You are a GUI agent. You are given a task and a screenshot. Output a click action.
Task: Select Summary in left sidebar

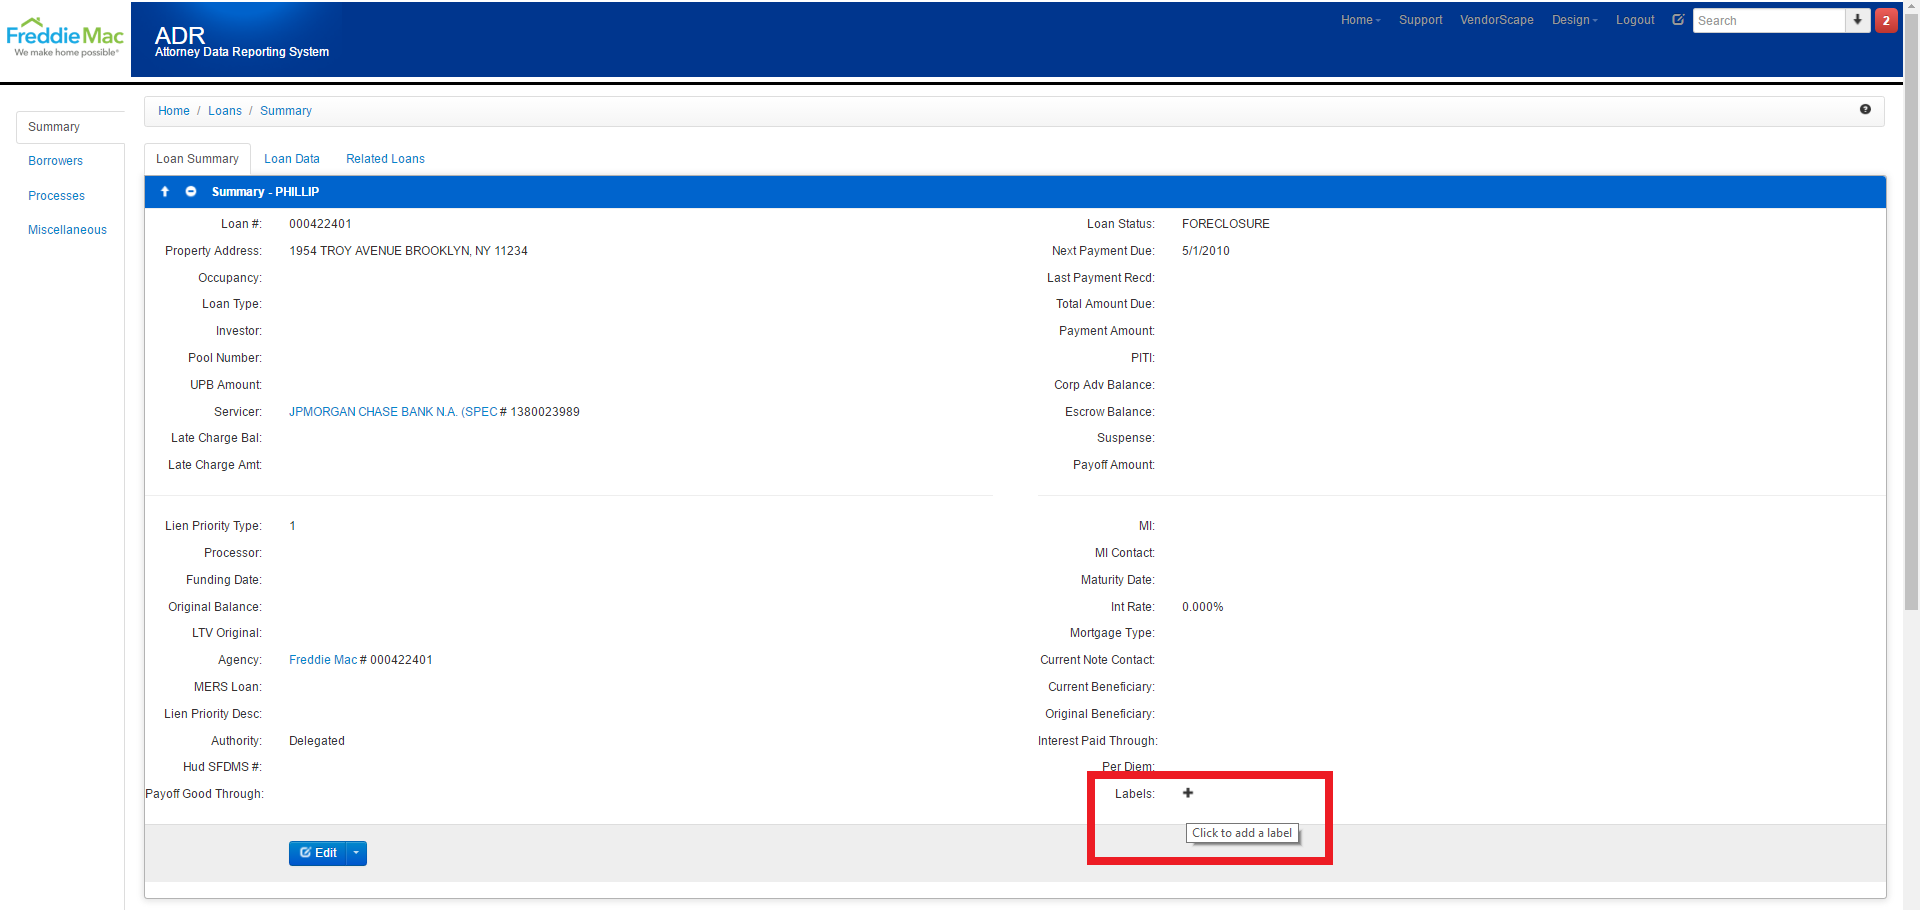coord(70,127)
